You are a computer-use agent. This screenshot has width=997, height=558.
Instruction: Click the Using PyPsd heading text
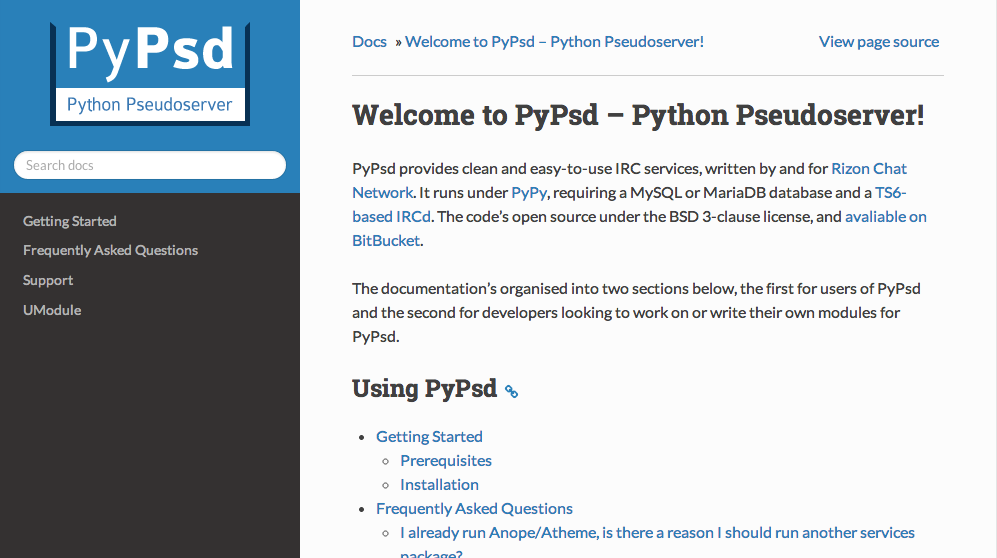point(425,388)
